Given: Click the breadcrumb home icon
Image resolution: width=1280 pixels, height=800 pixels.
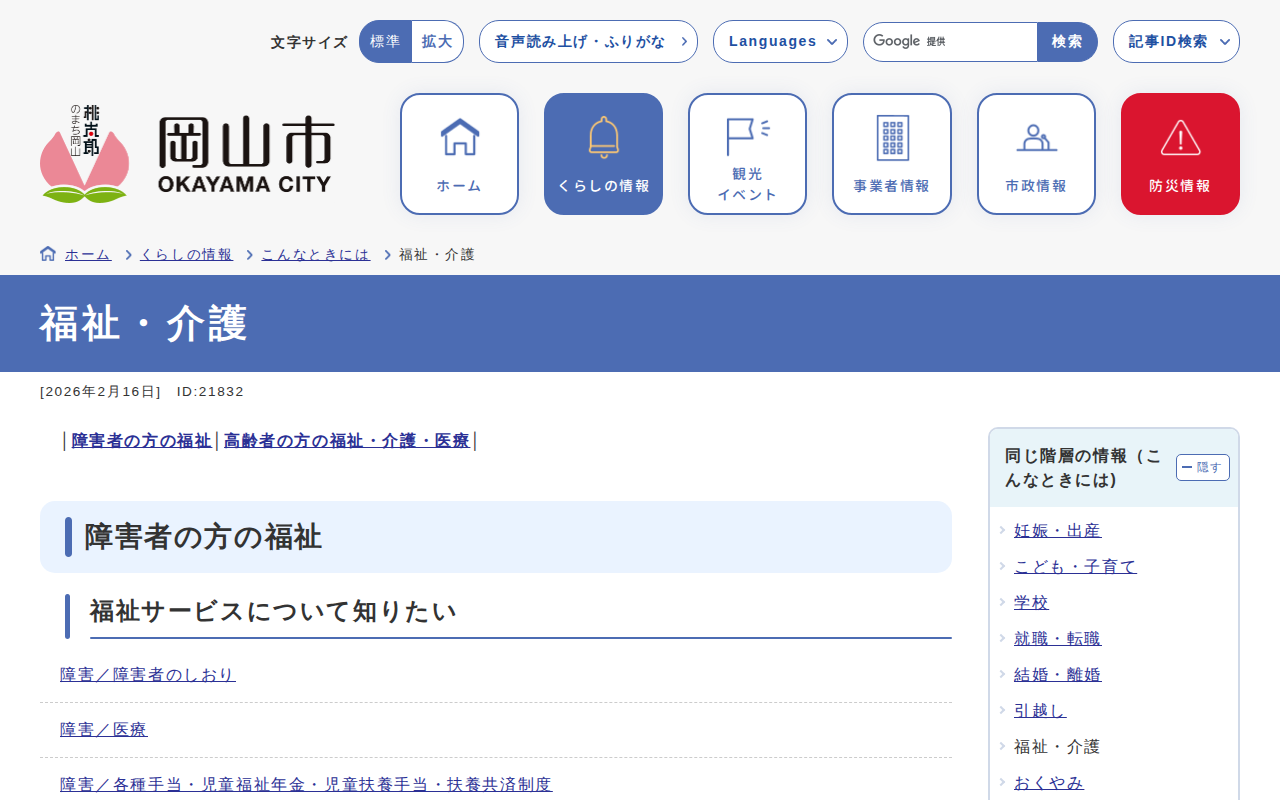Looking at the screenshot, I should point(48,254).
